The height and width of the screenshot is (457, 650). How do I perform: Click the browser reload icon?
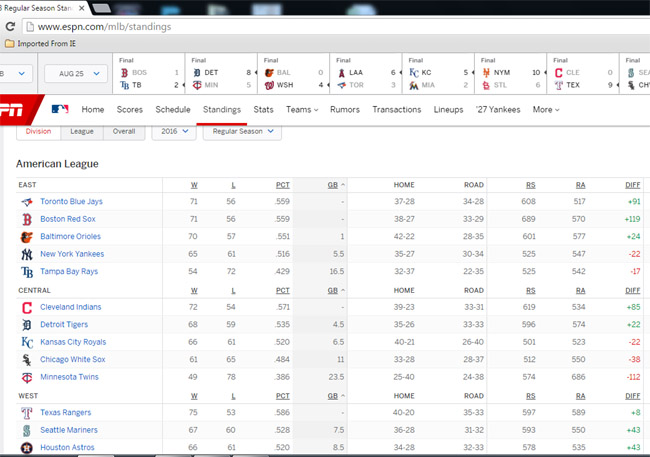10,27
